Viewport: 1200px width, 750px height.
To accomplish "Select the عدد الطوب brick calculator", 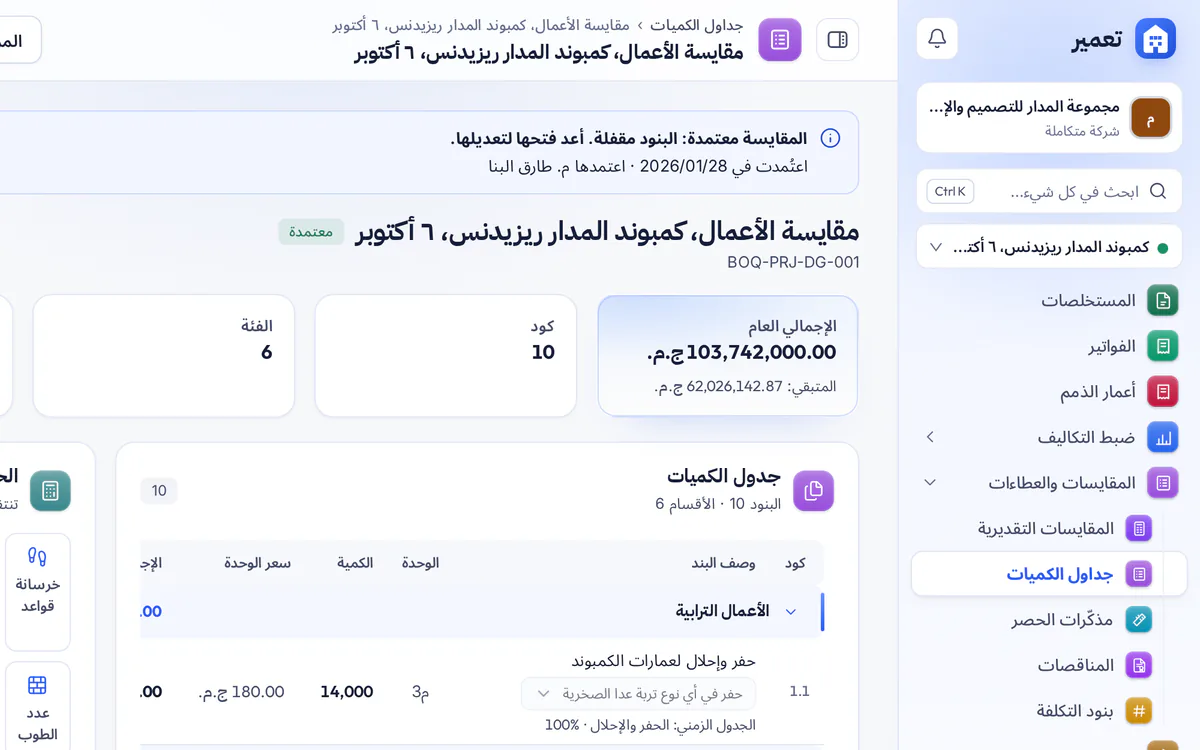I will point(38,706).
